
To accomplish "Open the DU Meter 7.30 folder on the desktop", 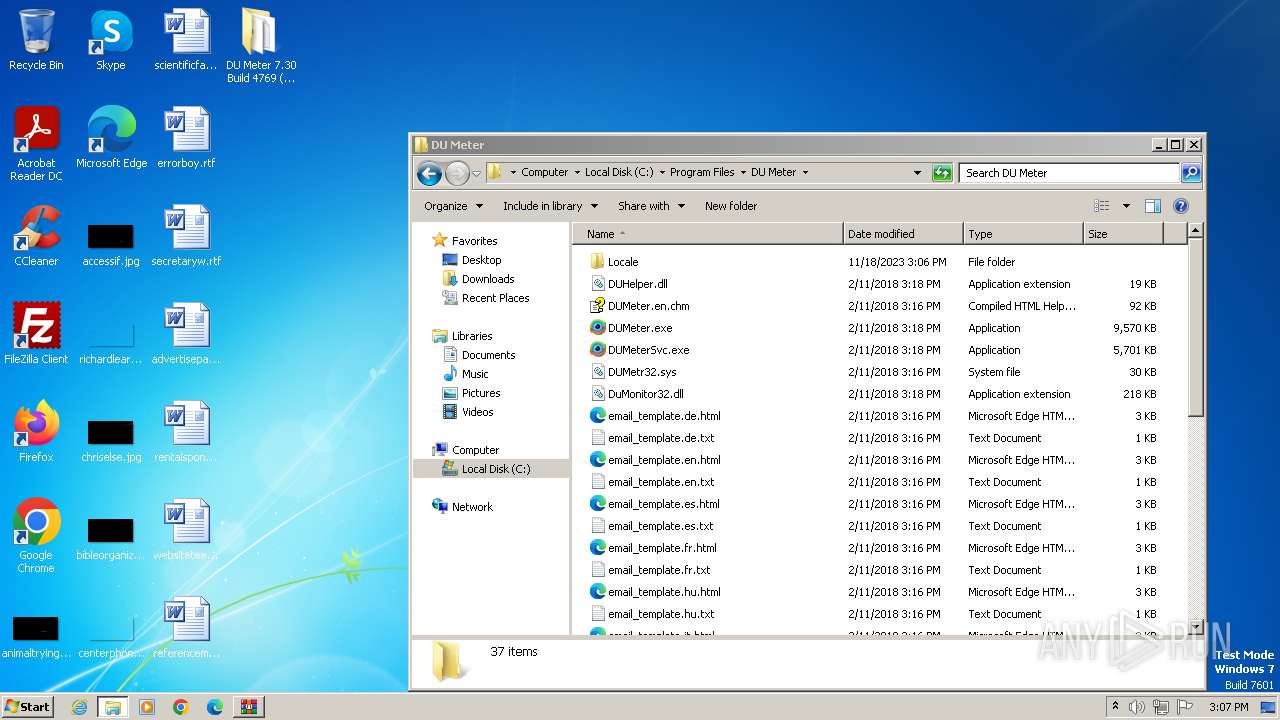I will 260,46.
